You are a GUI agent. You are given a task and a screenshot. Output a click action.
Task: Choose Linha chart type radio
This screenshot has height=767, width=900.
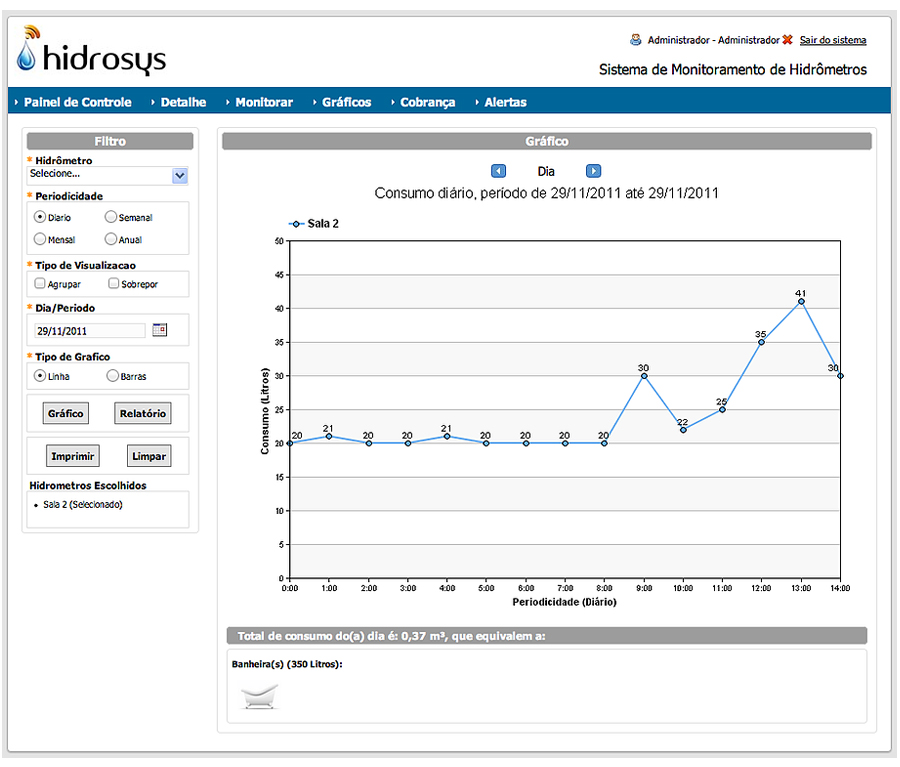click(40, 375)
